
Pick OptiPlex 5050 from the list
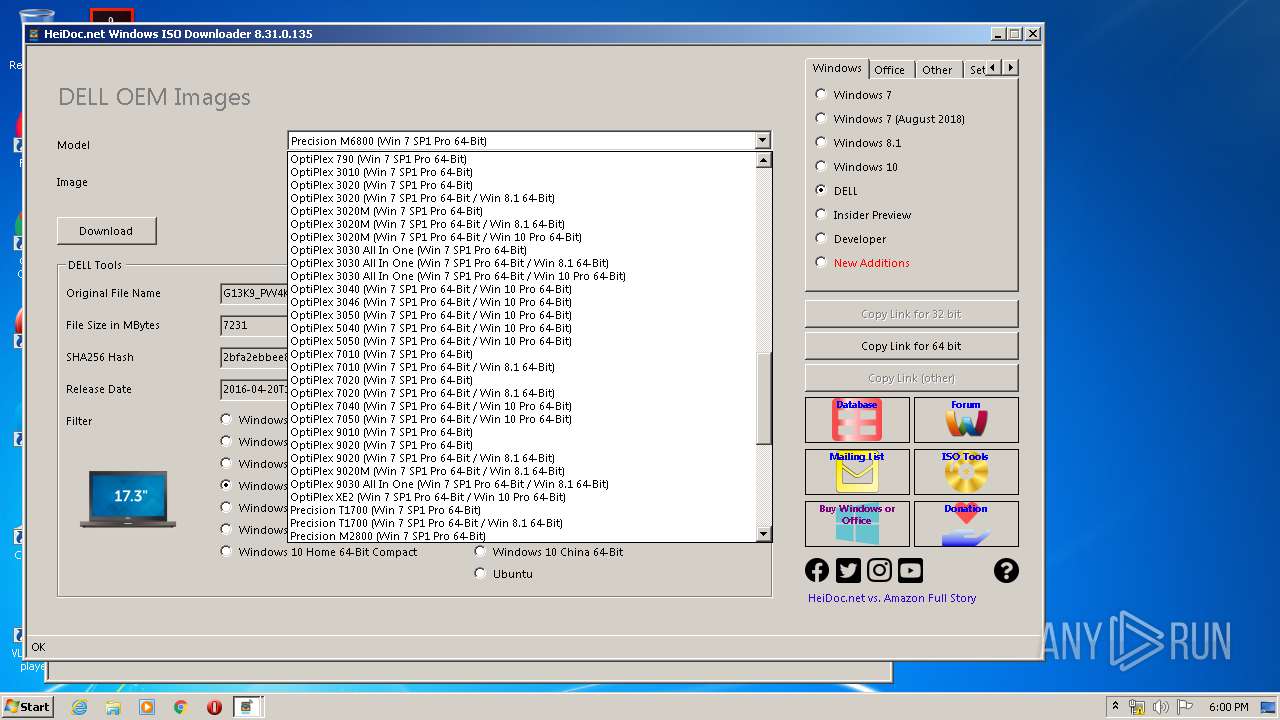pyautogui.click(x=521, y=341)
